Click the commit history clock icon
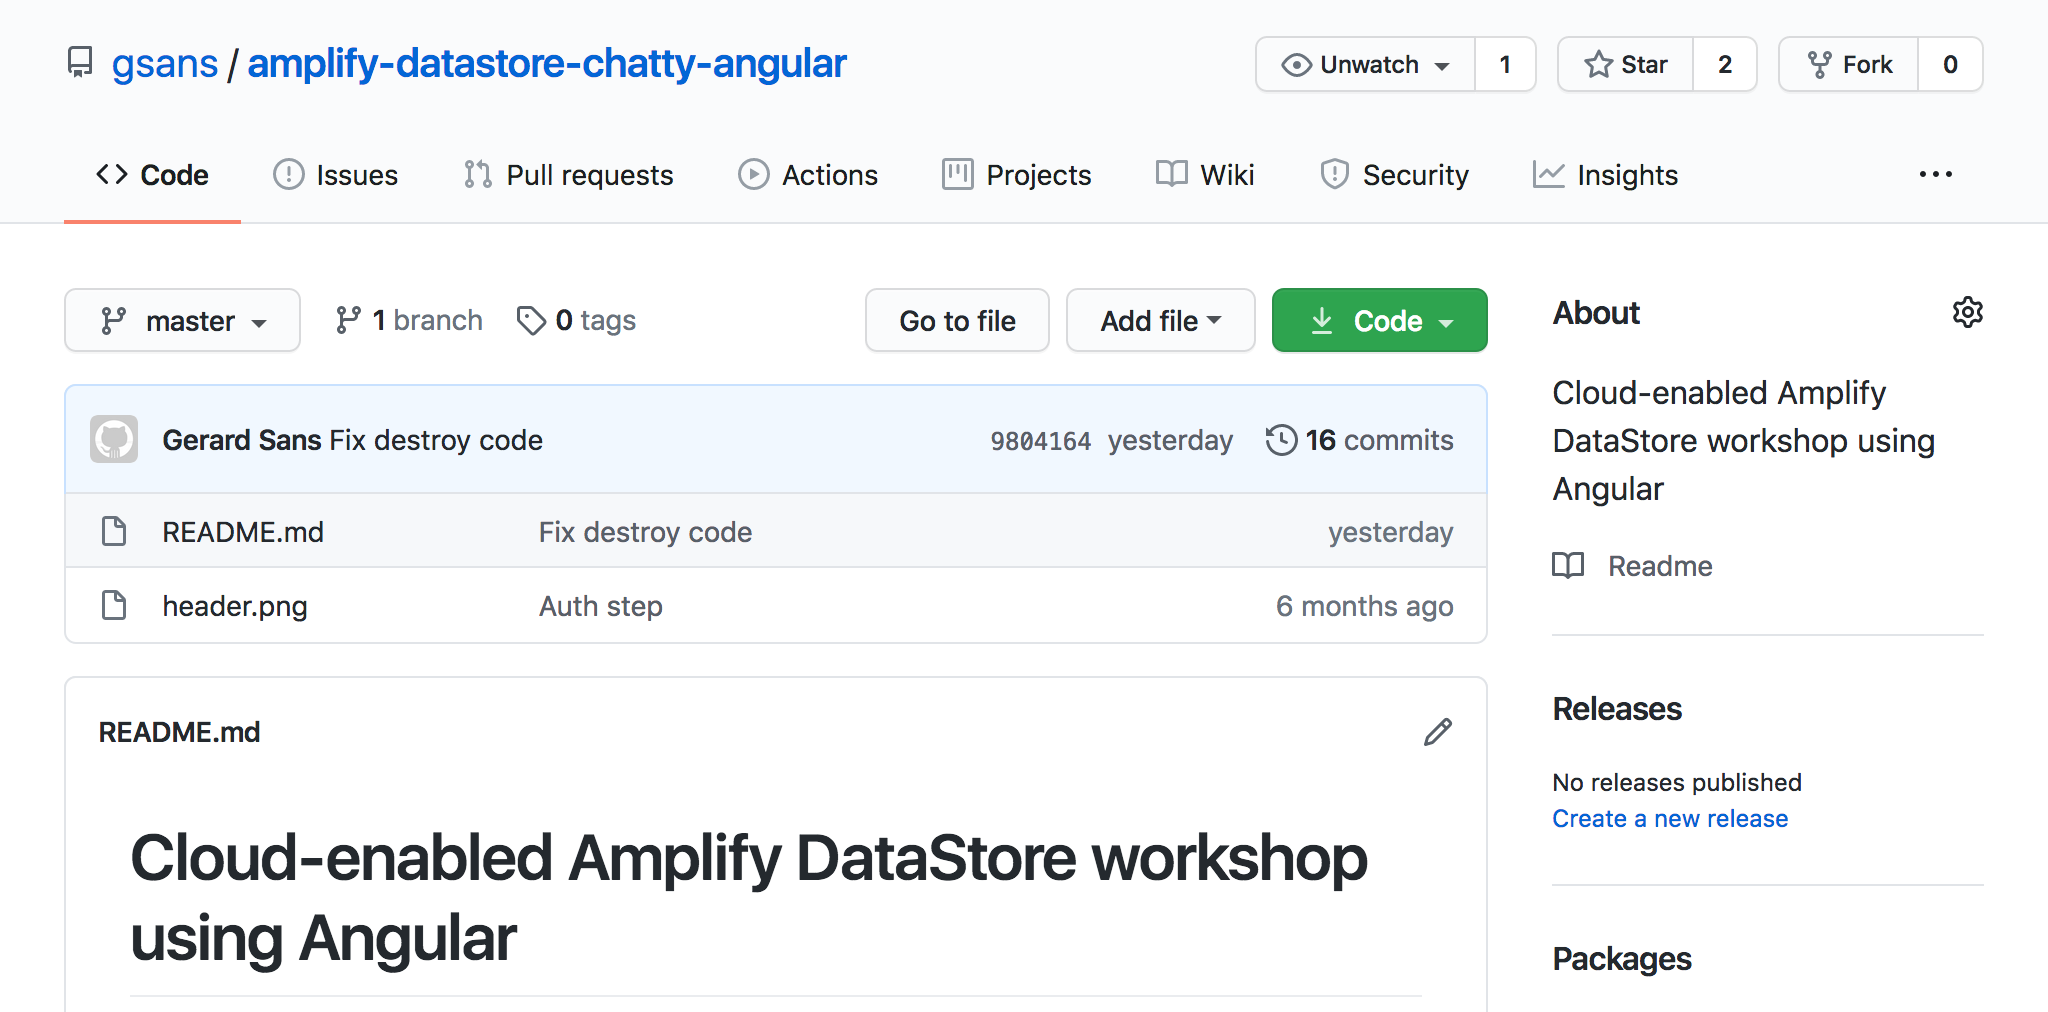The image size is (2048, 1012). point(1281,440)
